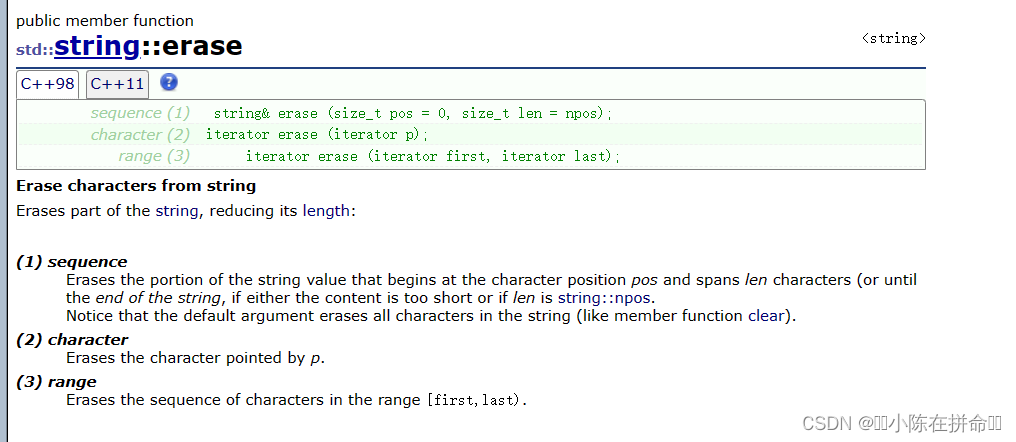Select the "sequence (1)" prototype label
The image size is (1016, 442).
pos(141,113)
